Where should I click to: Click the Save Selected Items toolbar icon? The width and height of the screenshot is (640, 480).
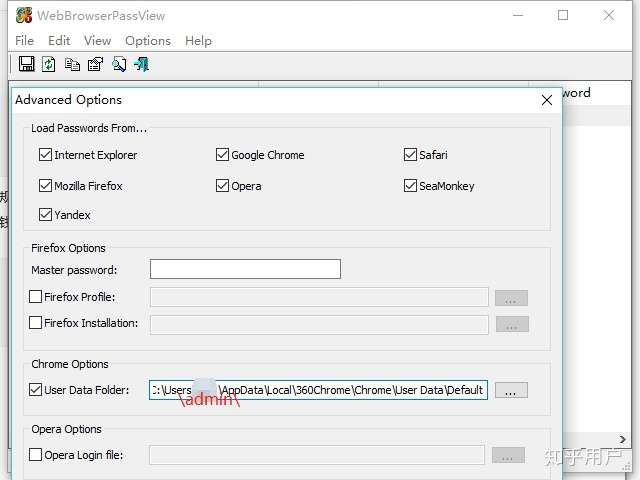27,64
